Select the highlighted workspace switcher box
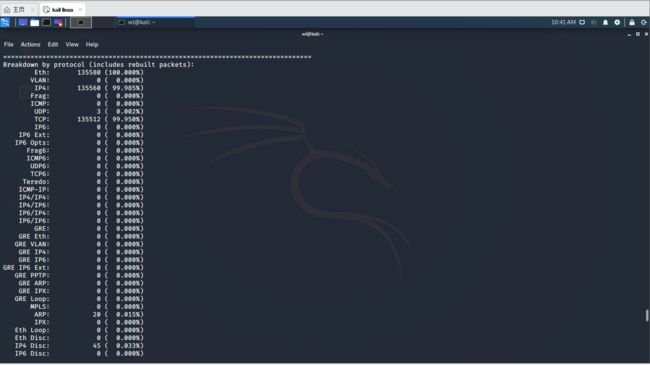This screenshot has height=365, width=650. [x=81, y=22]
